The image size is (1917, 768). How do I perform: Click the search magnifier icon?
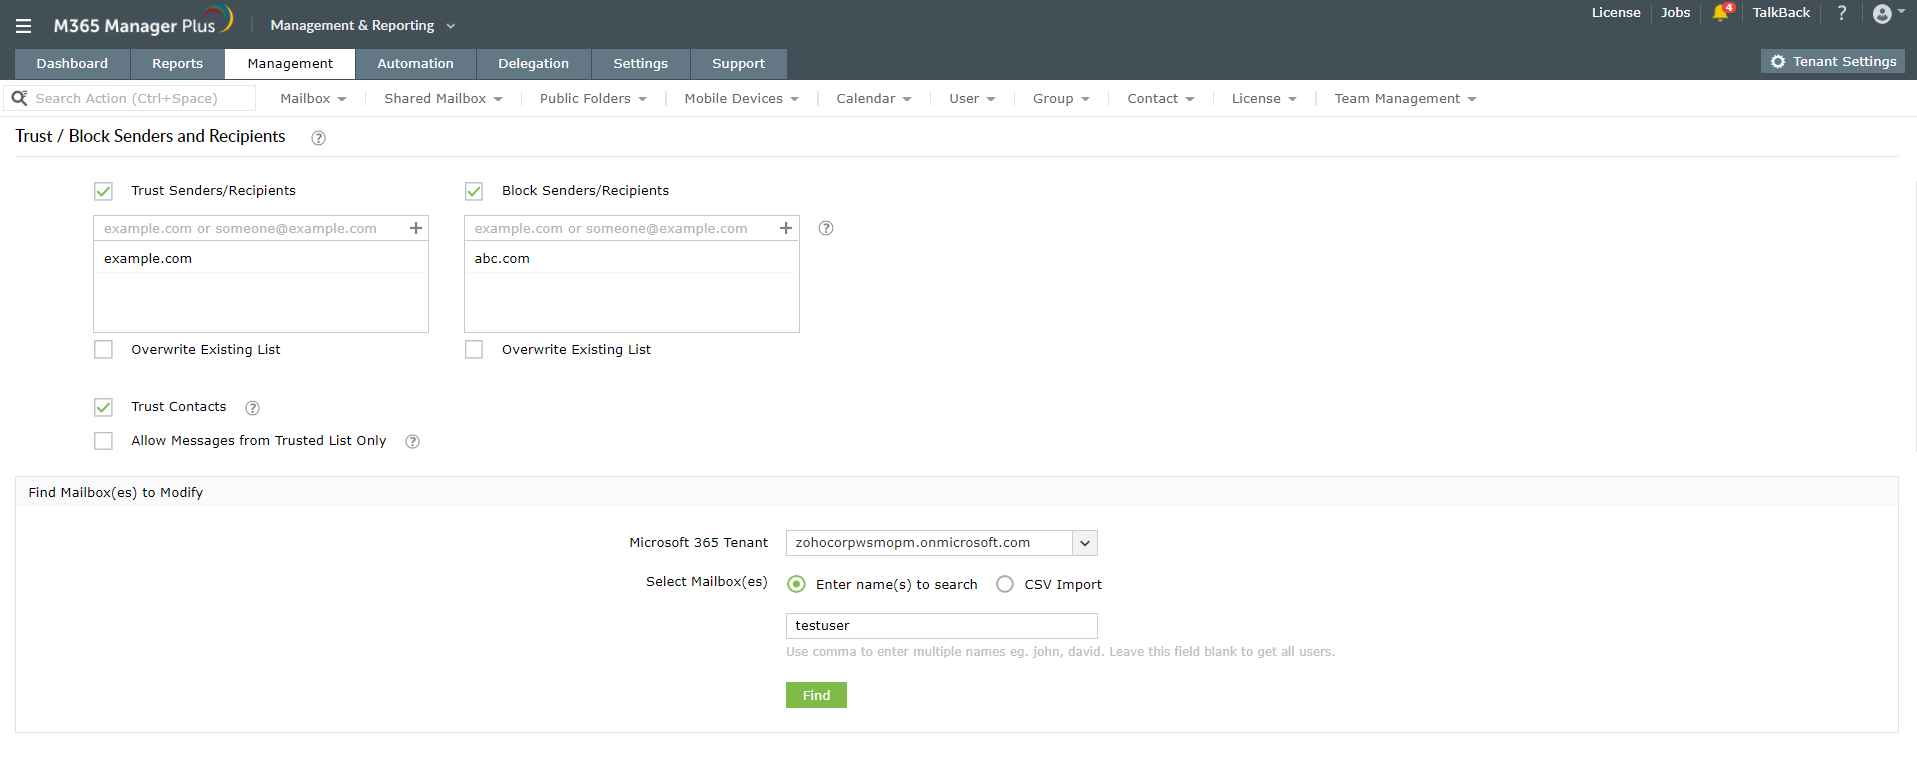click(x=19, y=98)
